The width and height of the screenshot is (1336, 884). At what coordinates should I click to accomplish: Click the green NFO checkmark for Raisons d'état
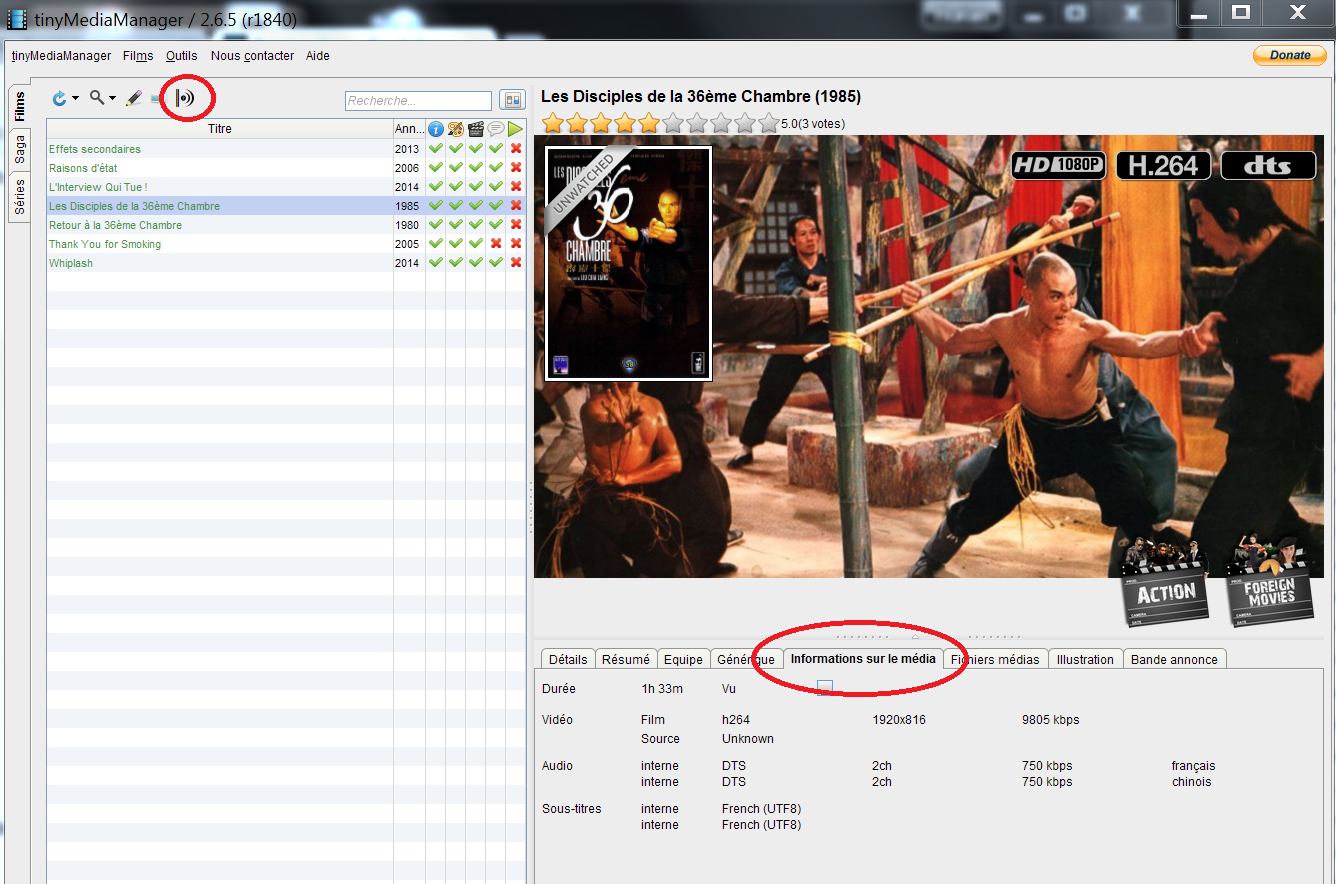coord(436,168)
